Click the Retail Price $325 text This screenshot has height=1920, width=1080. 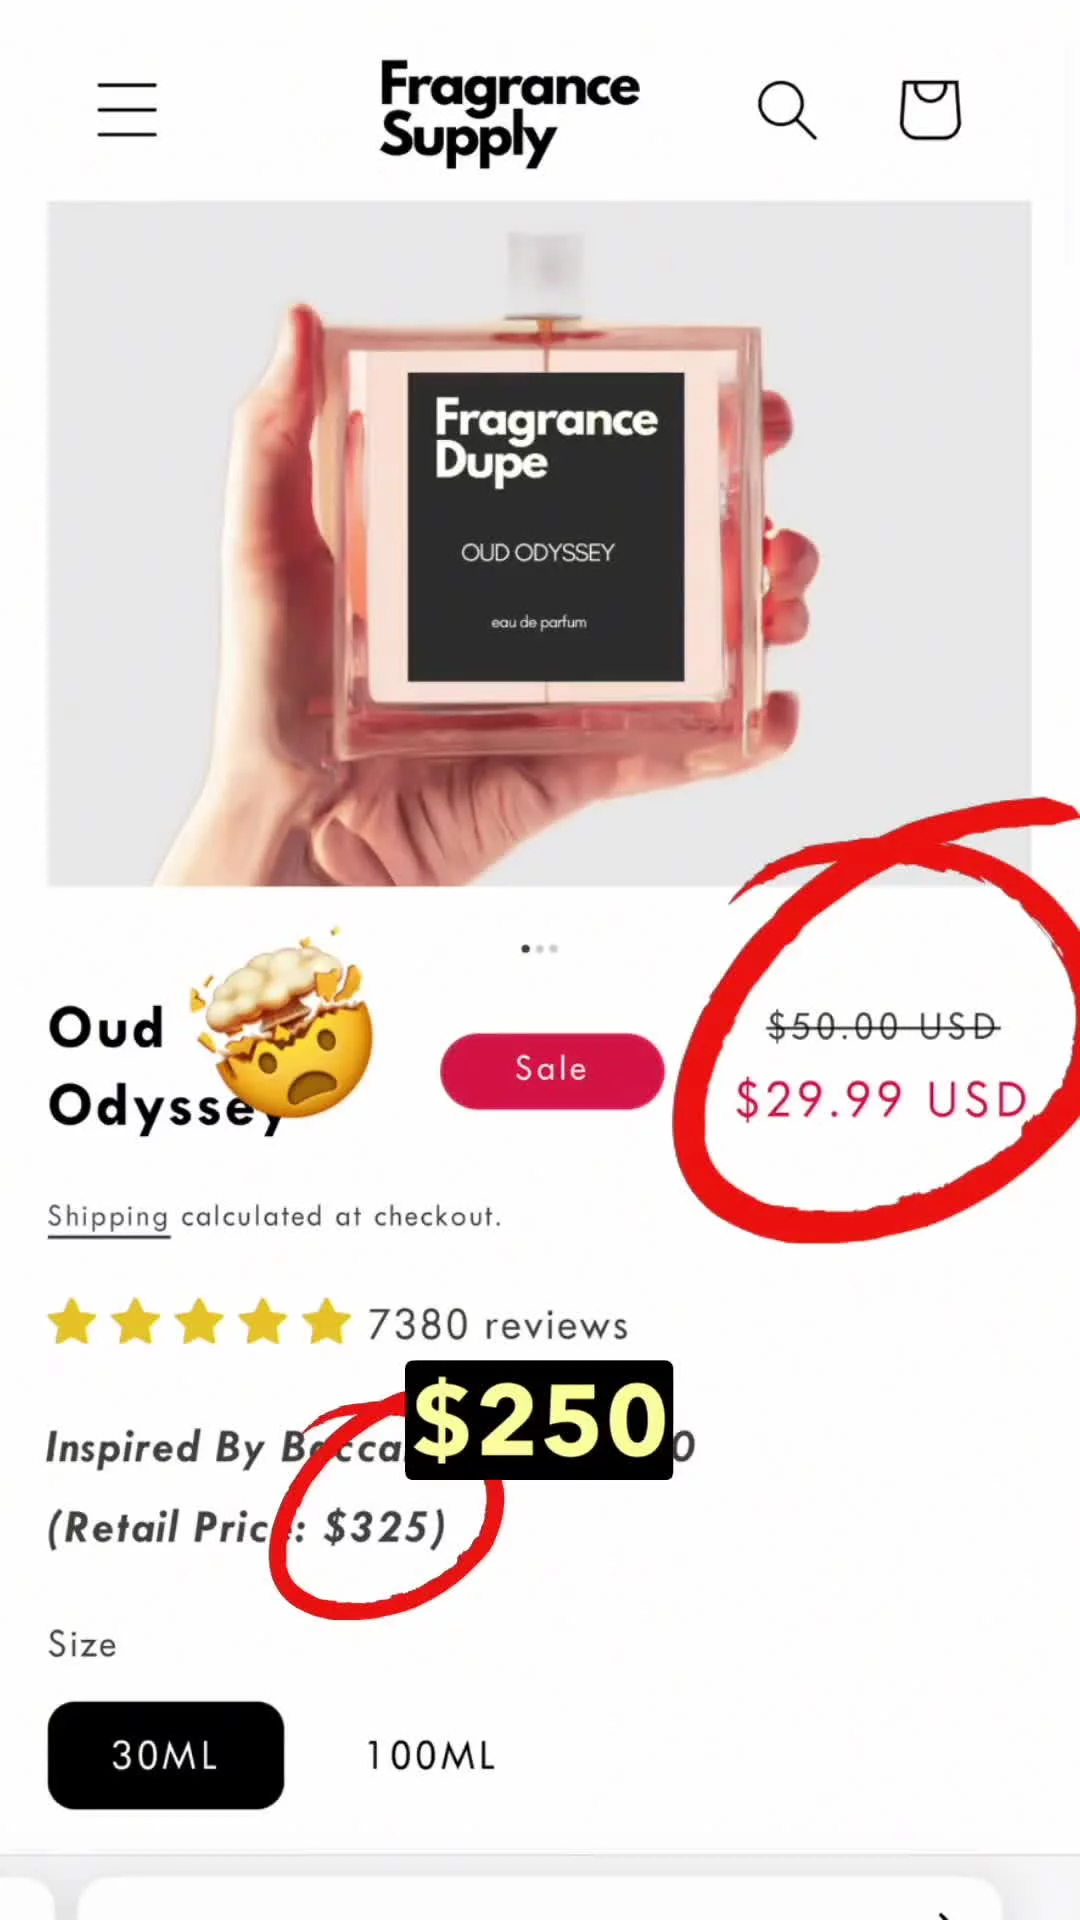click(x=246, y=1527)
